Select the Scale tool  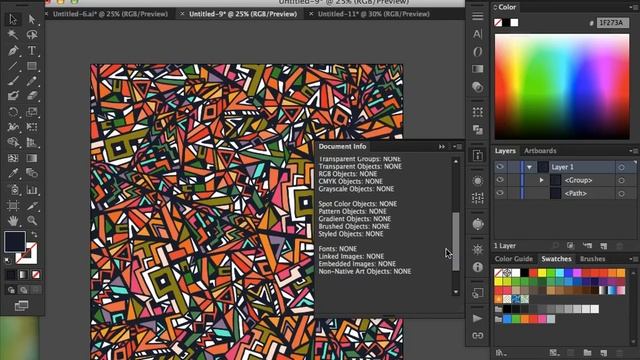tap(32, 112)
